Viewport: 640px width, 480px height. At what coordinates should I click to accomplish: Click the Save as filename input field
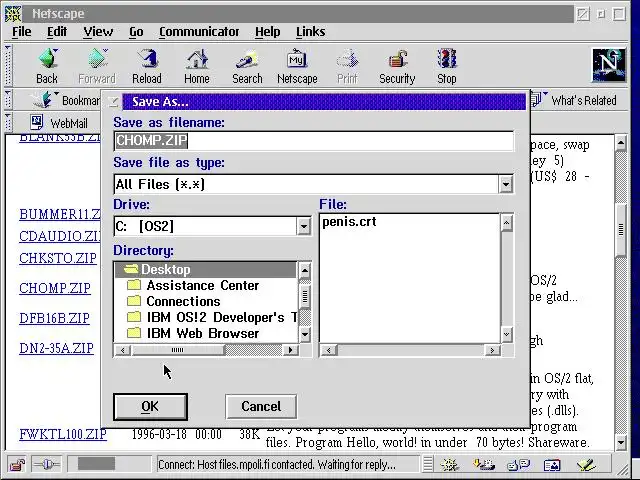(313, 141)
